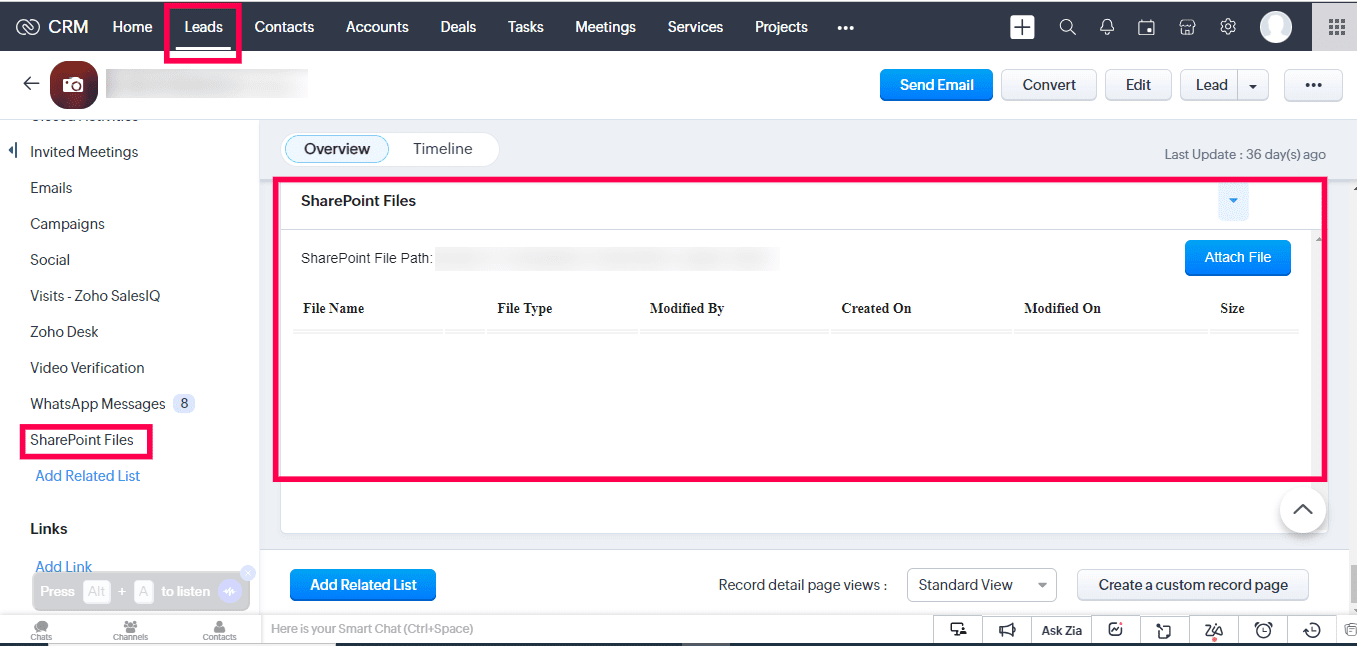
Task: Open the Contacts module tab
Action: point(284,27)
